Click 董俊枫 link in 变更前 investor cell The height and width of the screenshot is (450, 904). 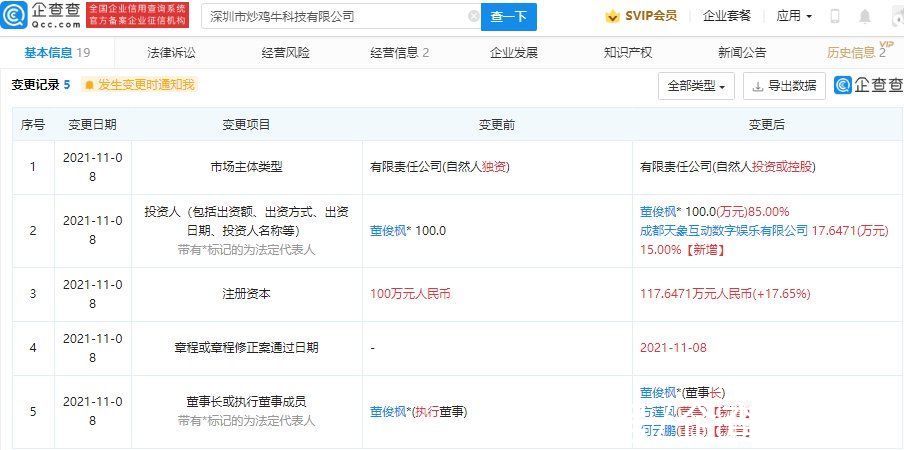click(x=388, y=231)
